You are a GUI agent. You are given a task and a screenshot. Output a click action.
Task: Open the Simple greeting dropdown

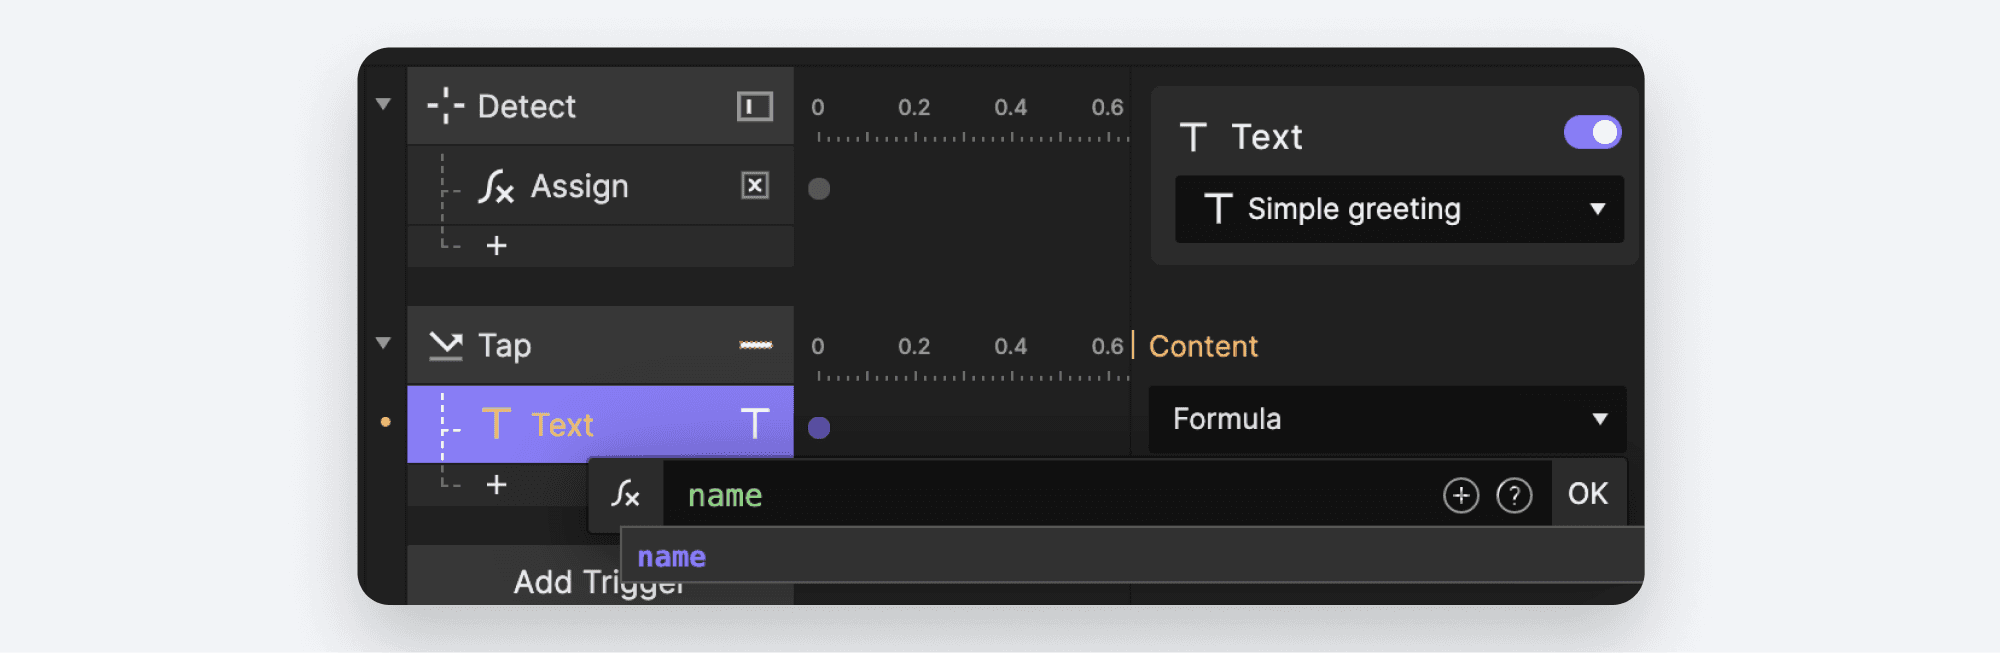[x=1398, y=210]
